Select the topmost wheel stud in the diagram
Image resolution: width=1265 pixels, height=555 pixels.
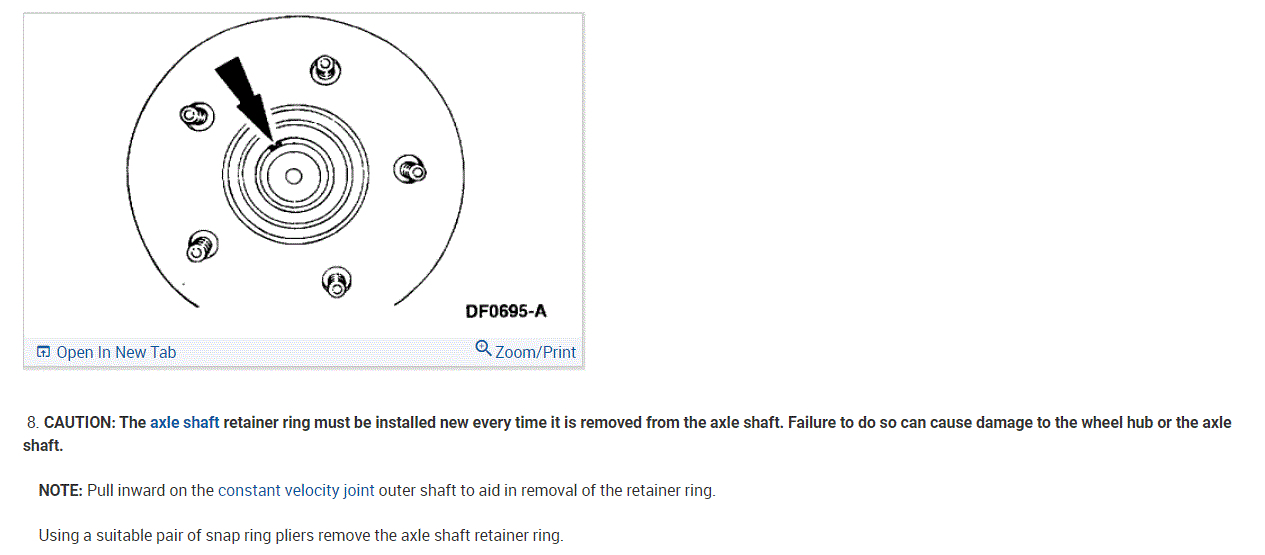(x=324, y=70)
